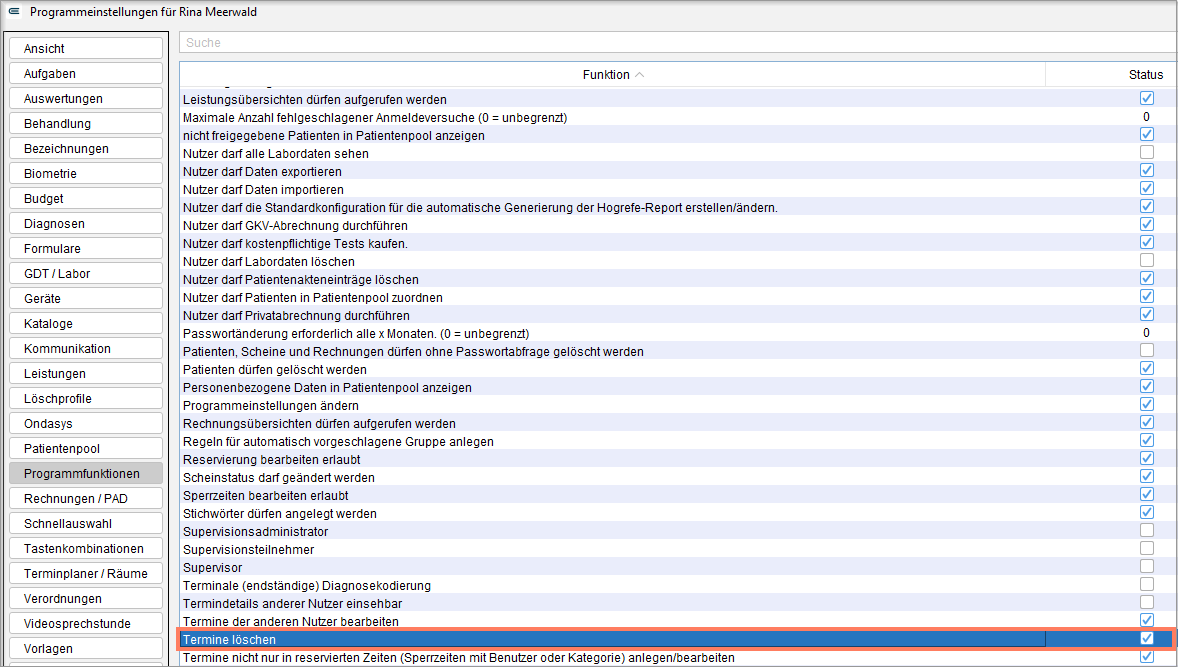Switch to the Programmfunktionen category

point(86,473)
